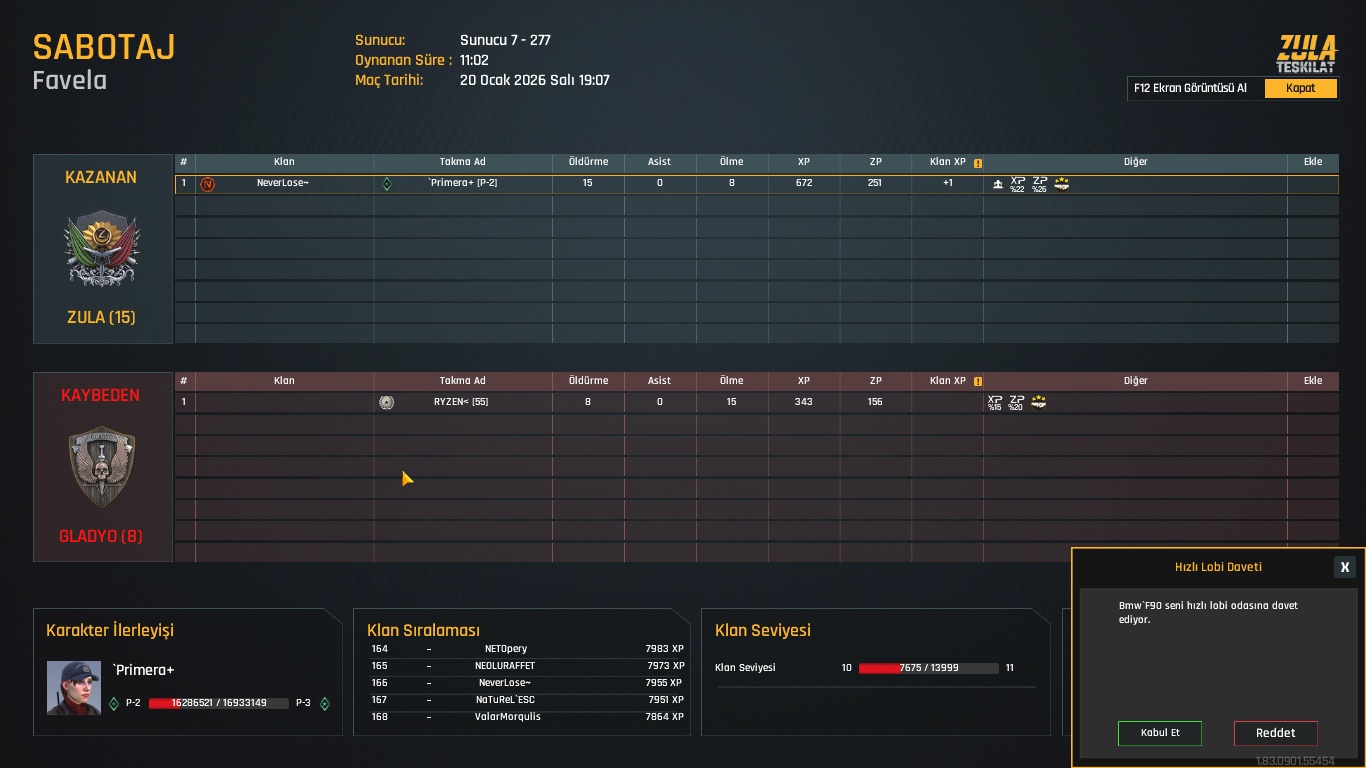Click the Klan XP info icon in losers header
Viewport: 1366px width, 768px height.
[978, 381]
